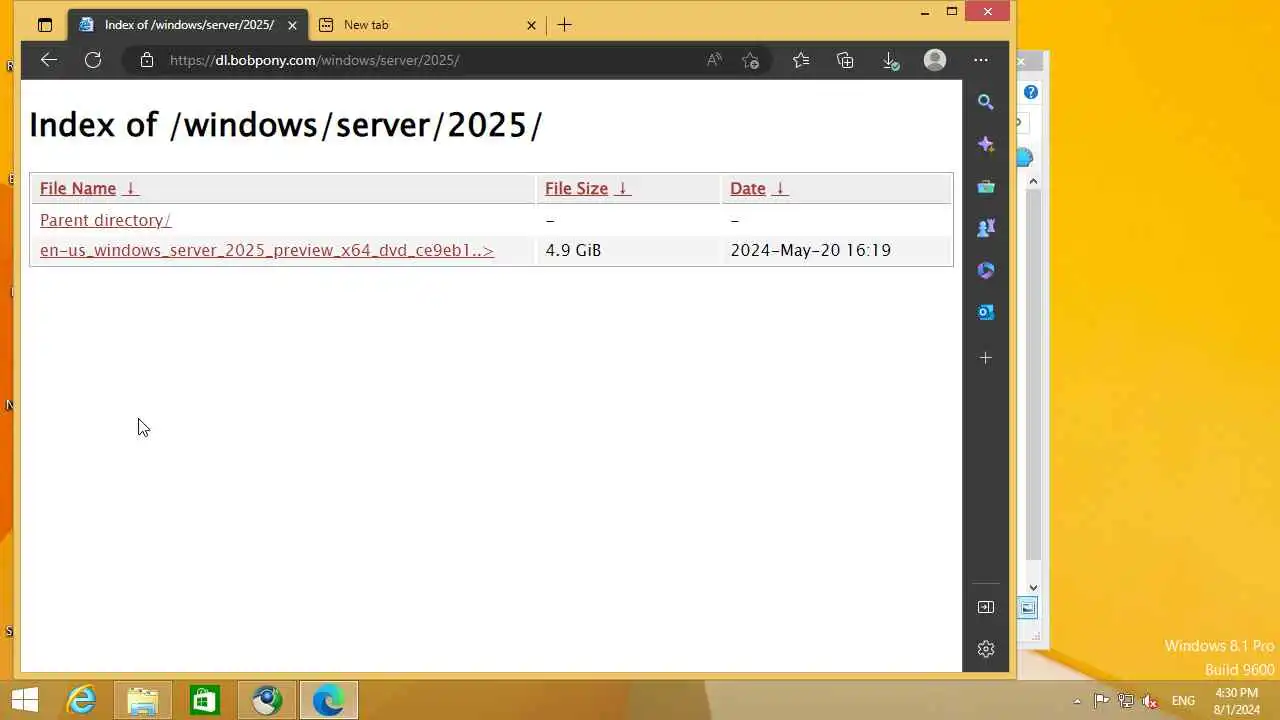Viewport: 1280px width, 720px height.
Task: Open sidebar Tools briefcase
Action: coord(986,186)
